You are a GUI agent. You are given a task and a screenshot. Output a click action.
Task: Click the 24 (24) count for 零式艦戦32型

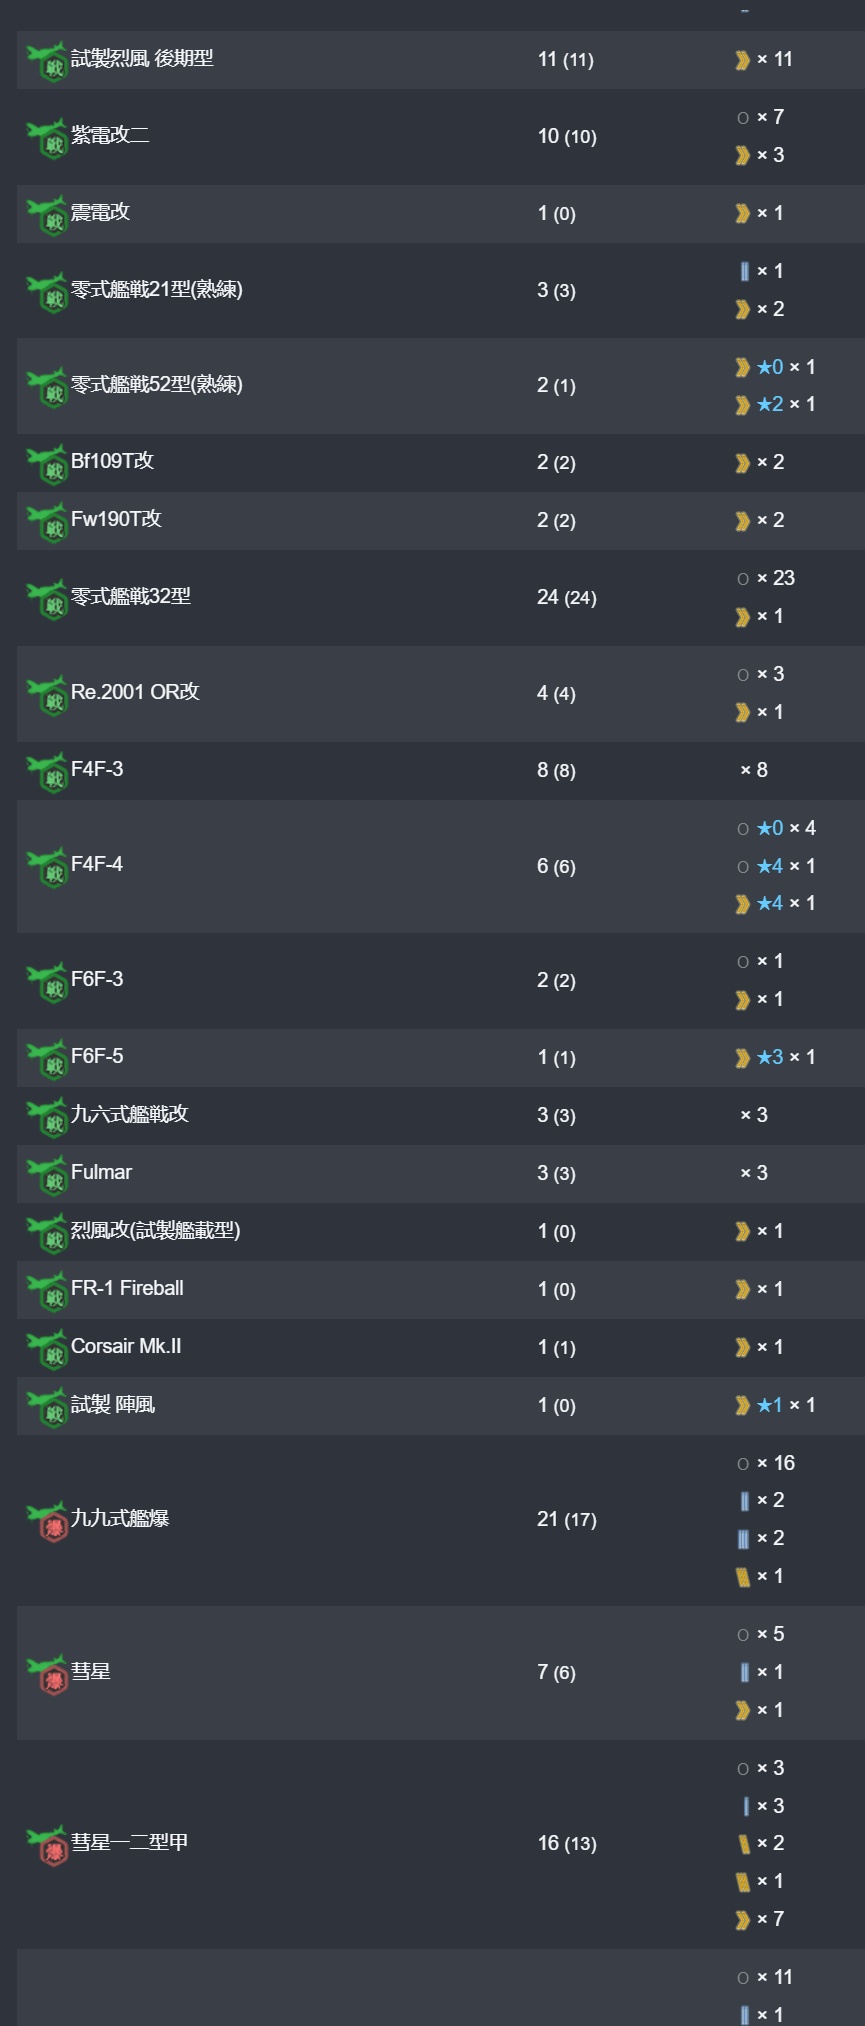(x=567, y=597)
